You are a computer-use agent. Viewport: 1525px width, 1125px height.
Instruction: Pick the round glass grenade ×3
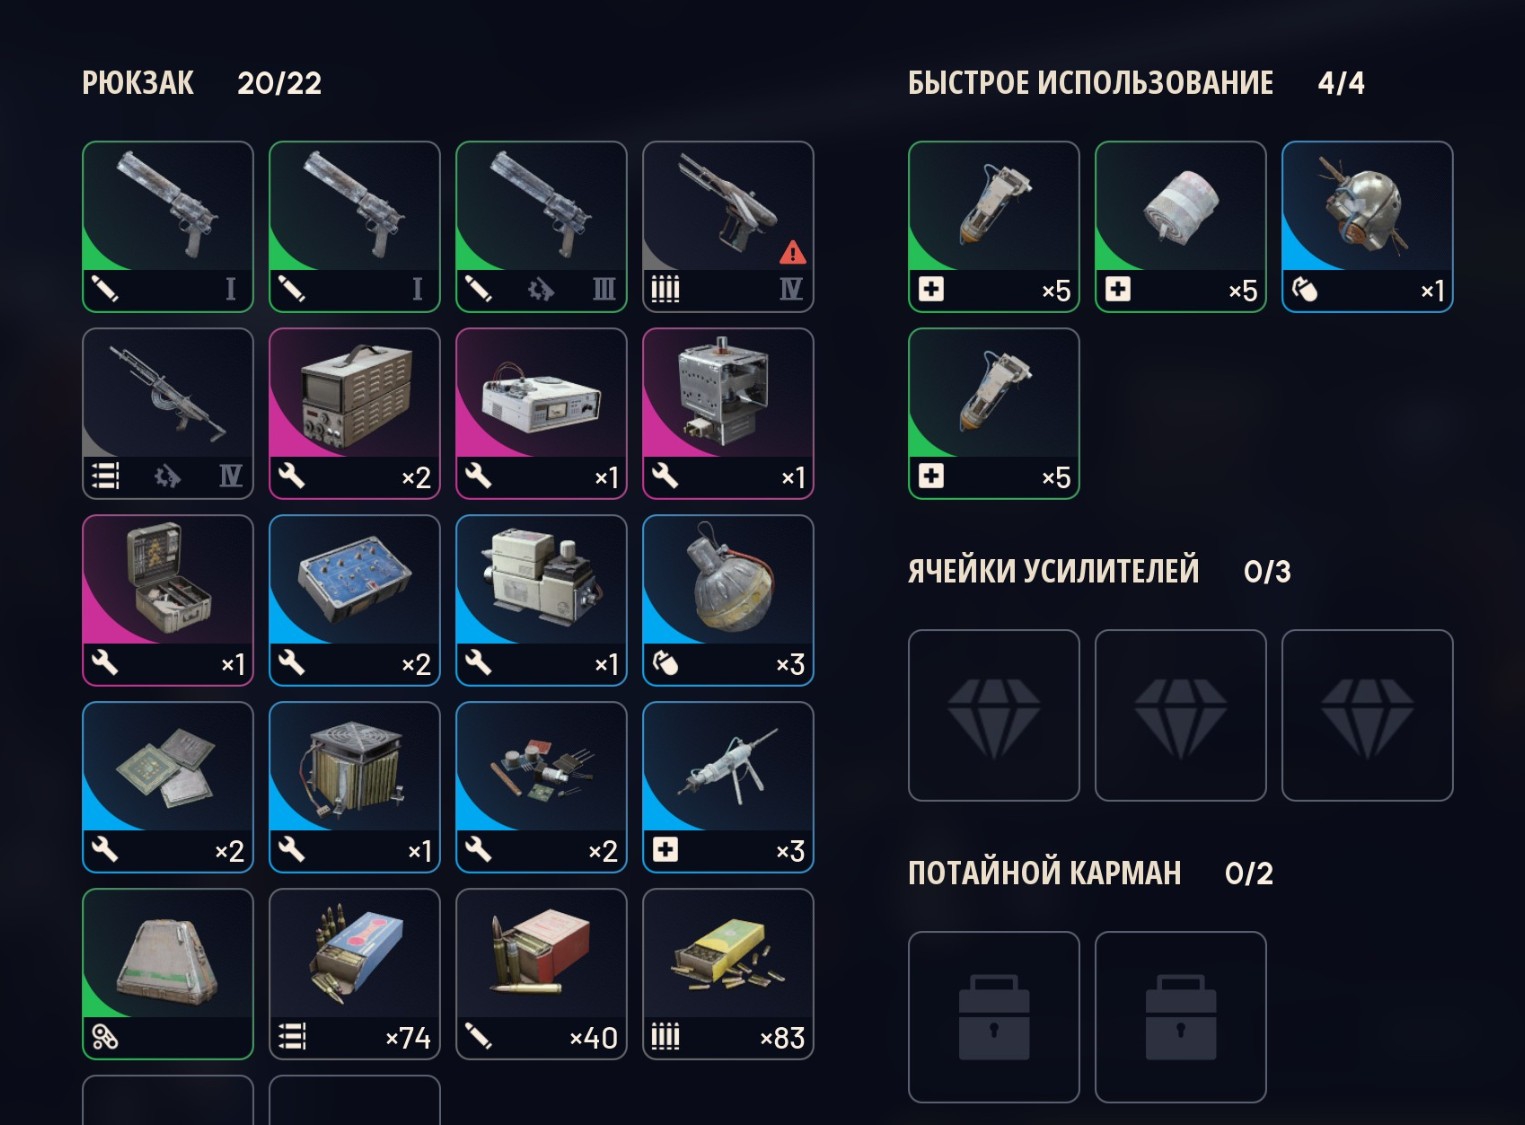point(728,600)
